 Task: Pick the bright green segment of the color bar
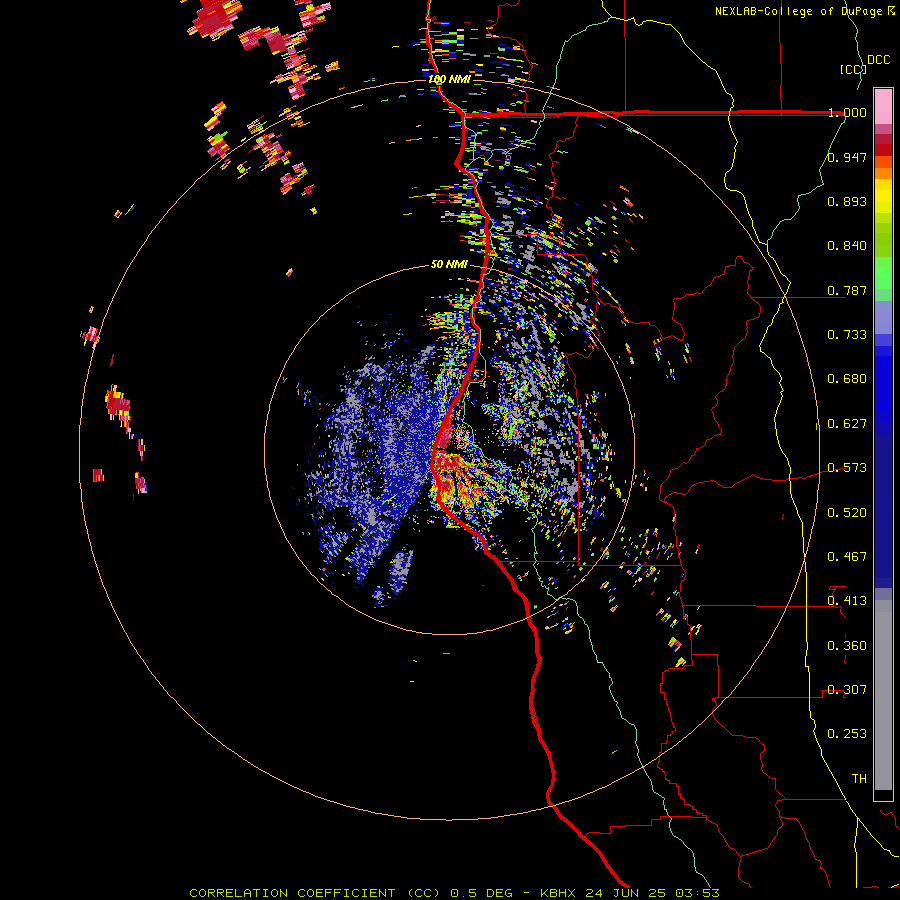(883, 273)
